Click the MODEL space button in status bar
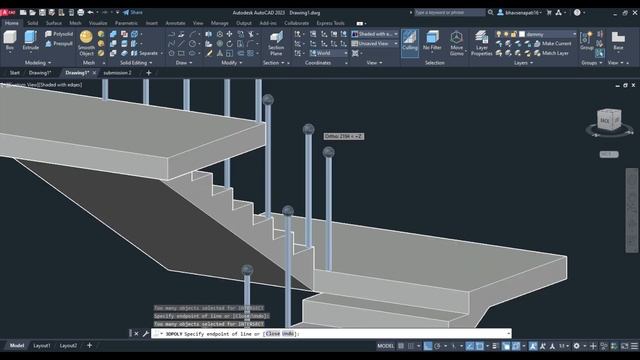 coord(385,346)
